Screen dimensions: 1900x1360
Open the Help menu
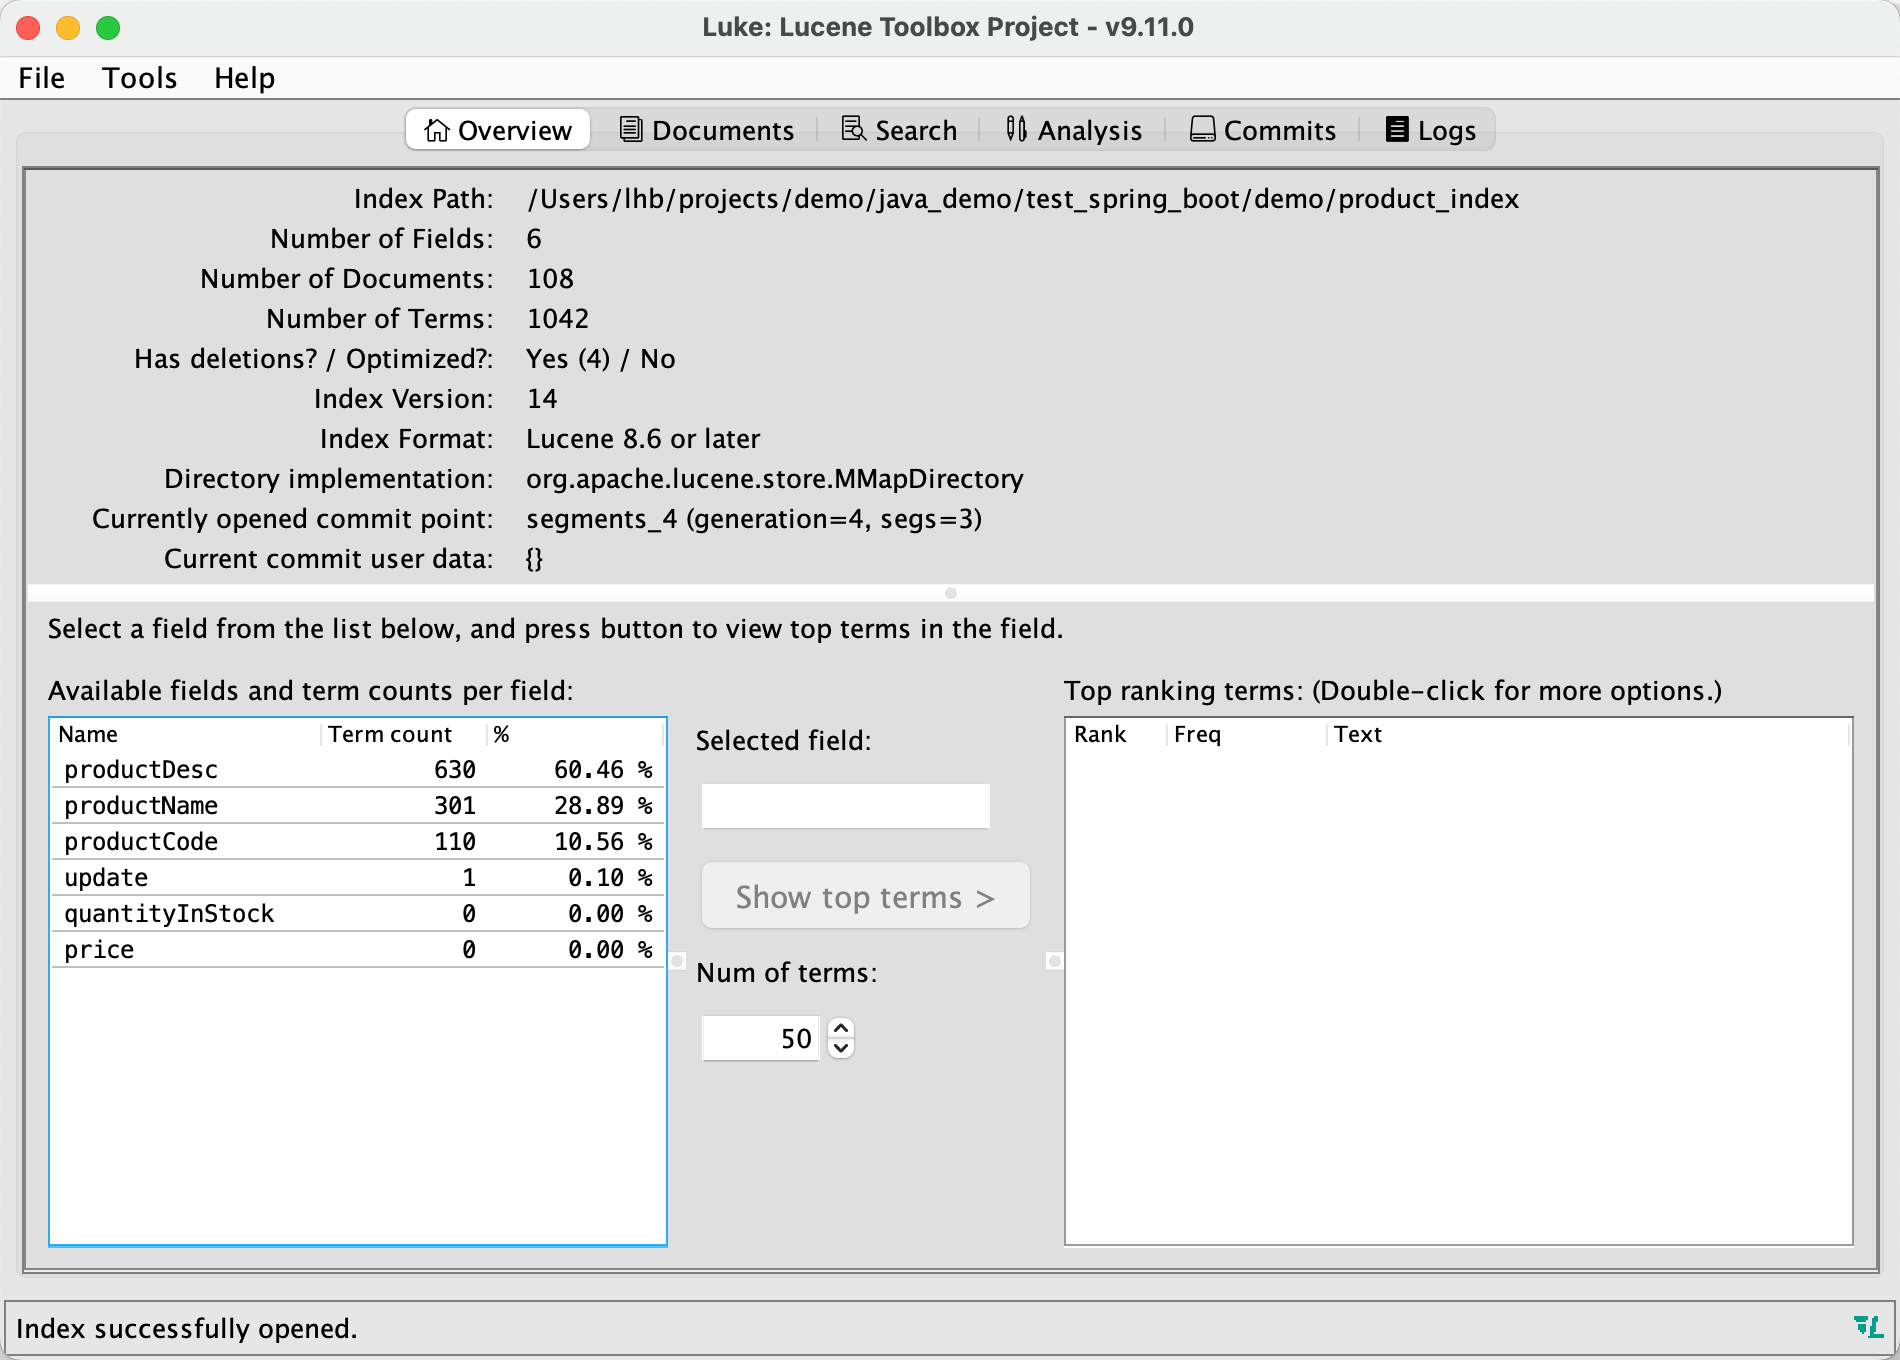click(x=244, y=78)
